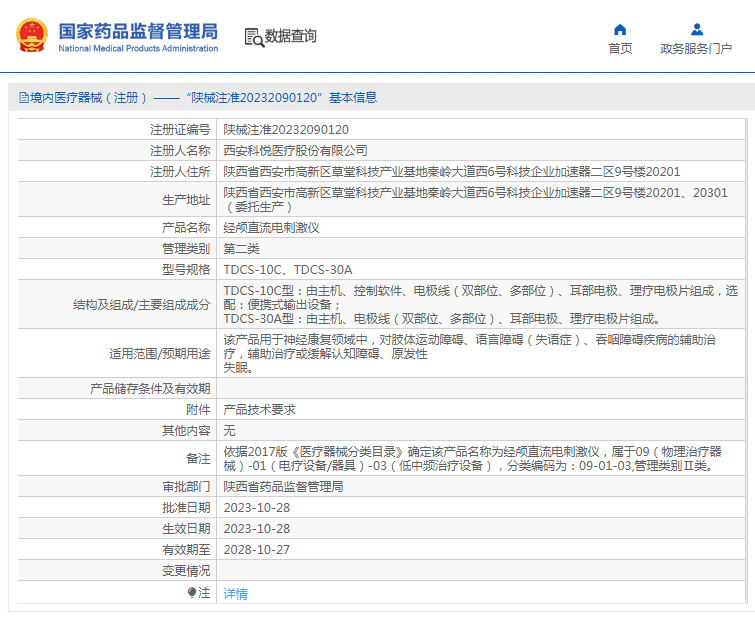Click 产品储存条件及有效期 label
This screenshot has width=755, height=619.
[150, 388]
